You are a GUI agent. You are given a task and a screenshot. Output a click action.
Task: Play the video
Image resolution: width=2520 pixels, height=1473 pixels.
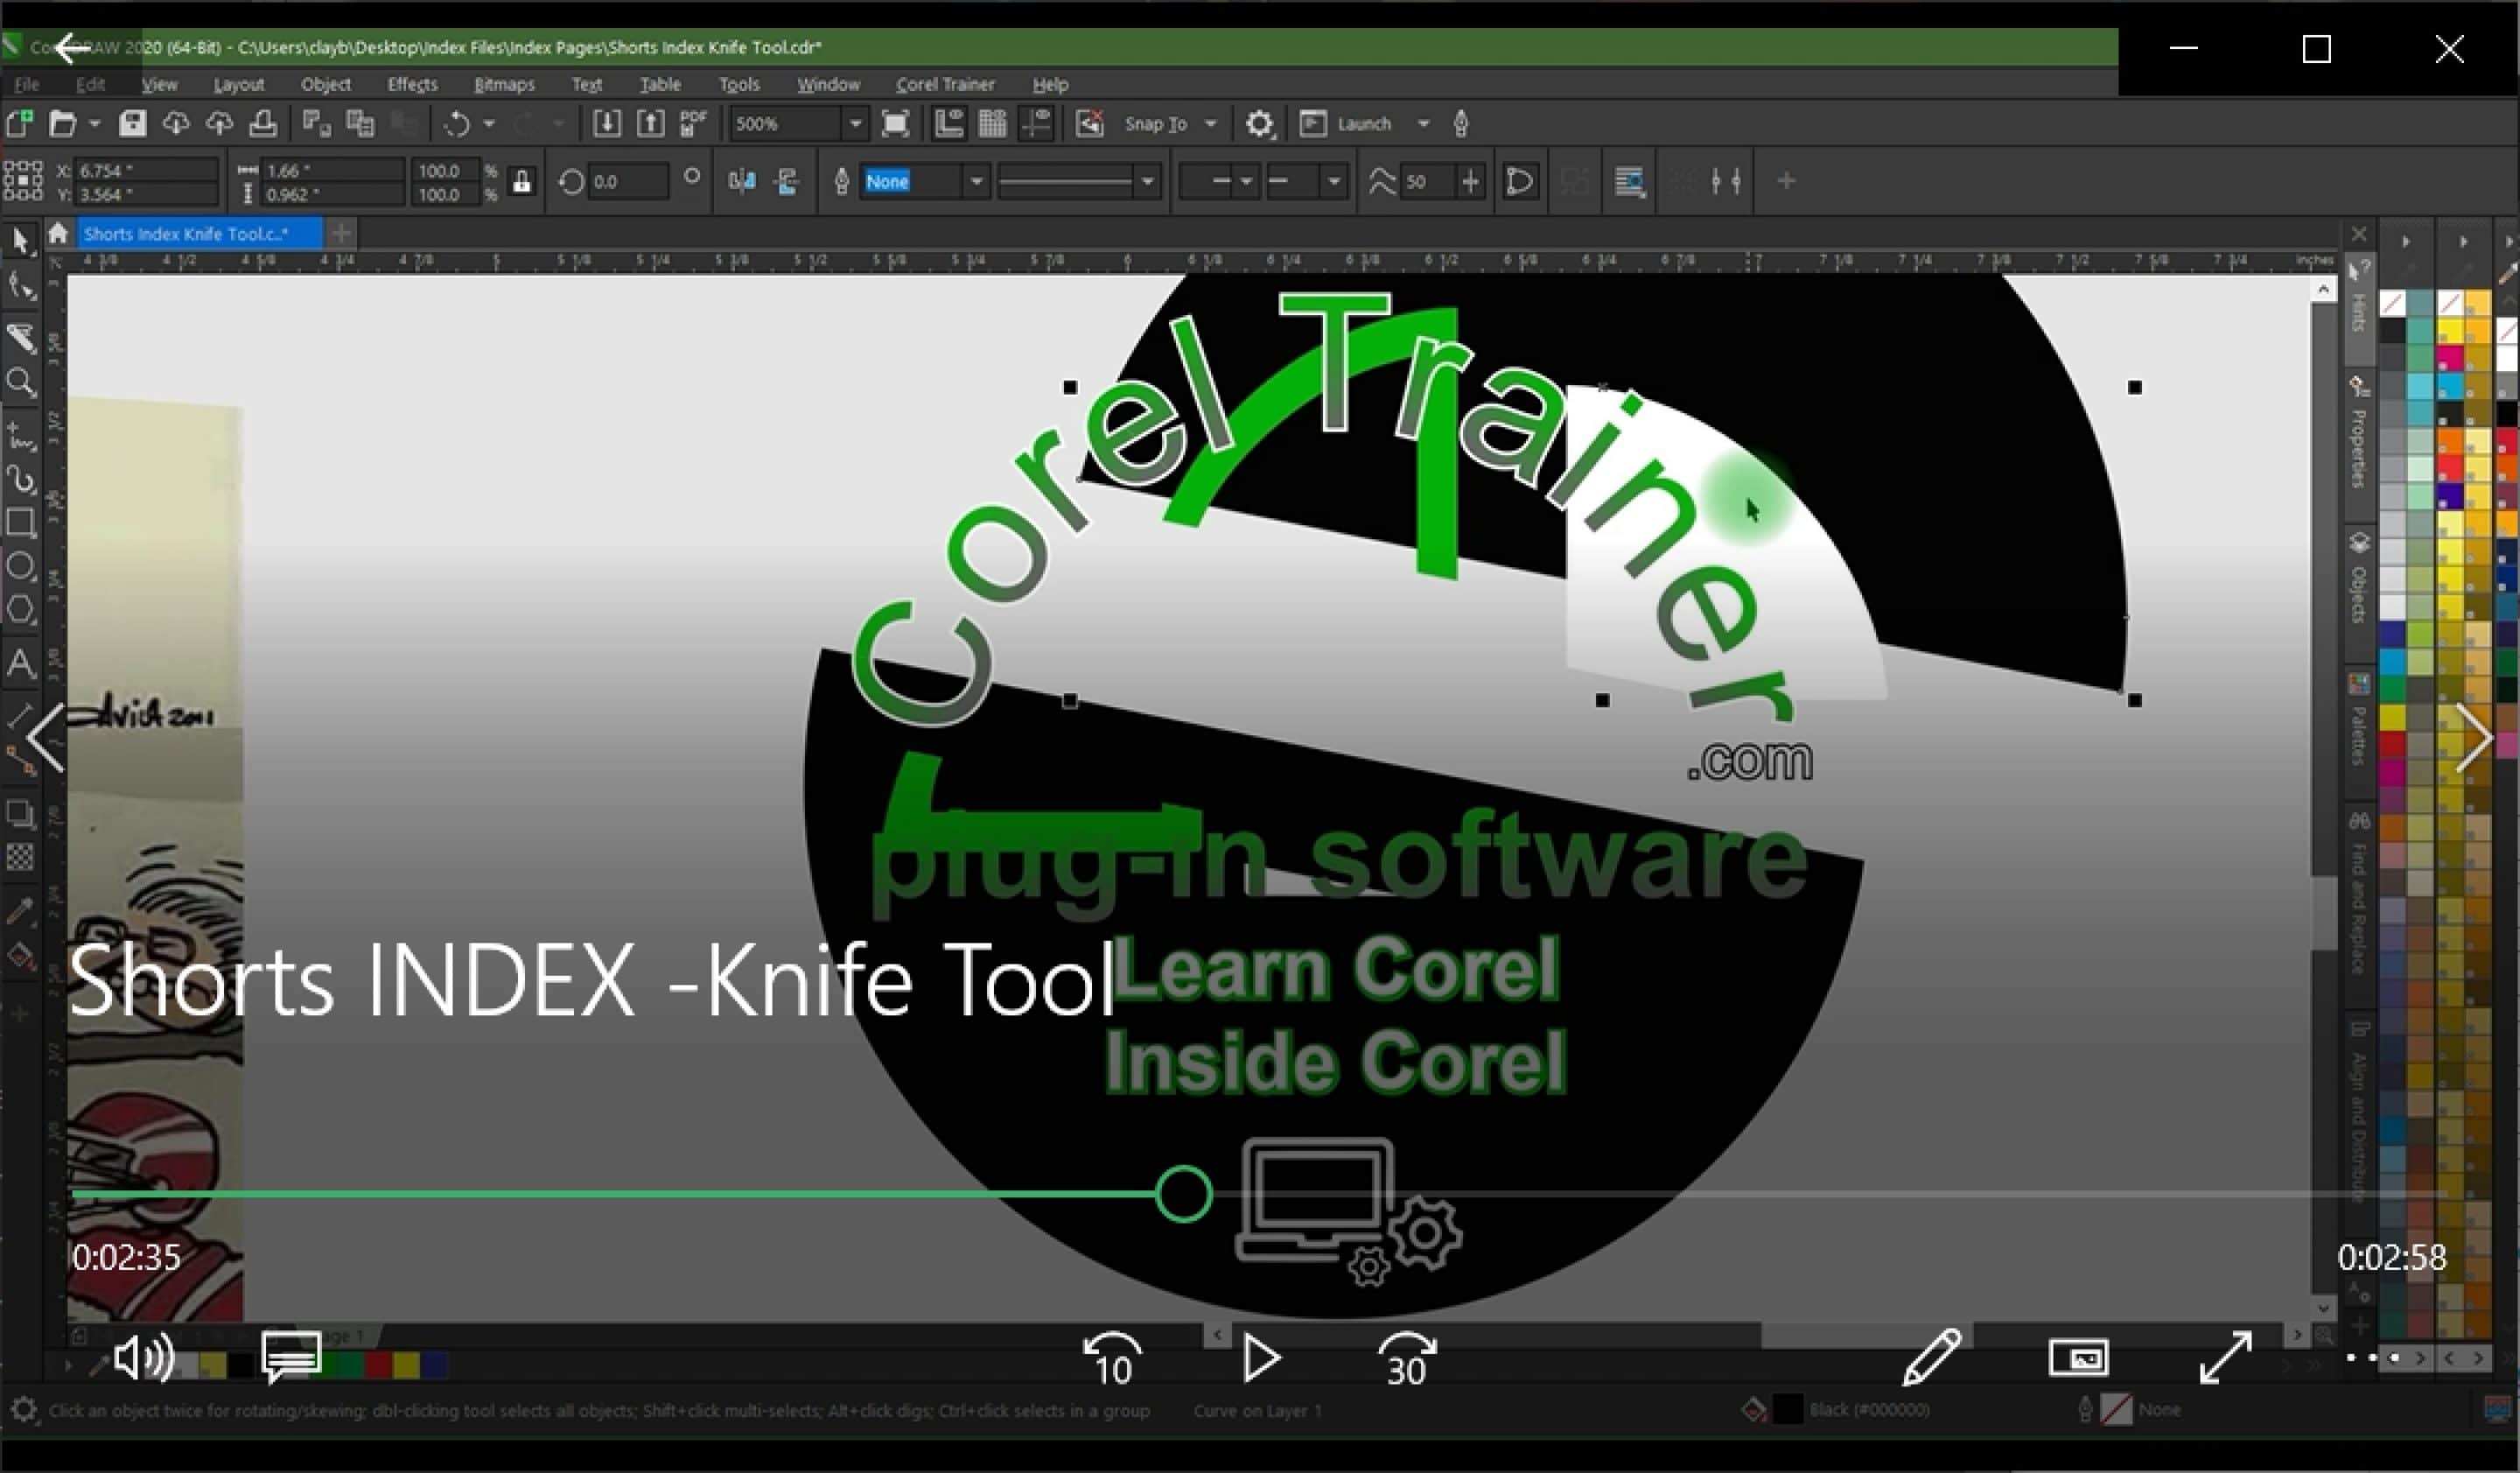[1260, 1358]
